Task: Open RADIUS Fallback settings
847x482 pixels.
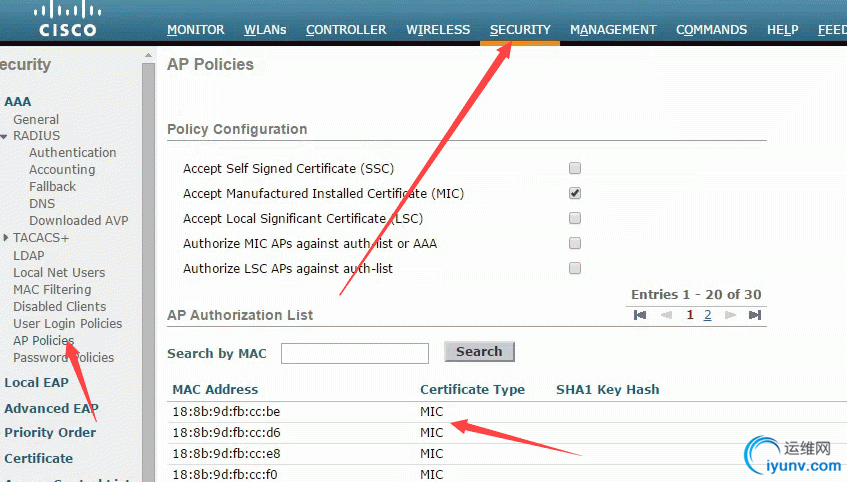Action: coord(52,186)
